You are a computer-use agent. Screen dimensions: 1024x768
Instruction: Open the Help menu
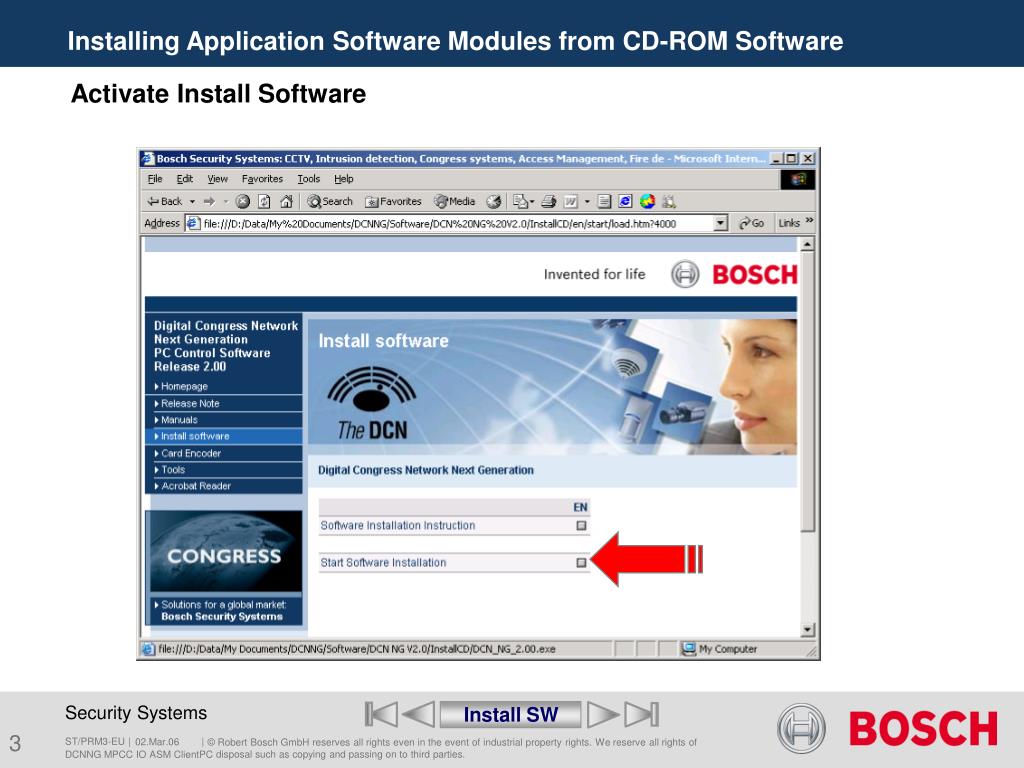click(344, 179)
